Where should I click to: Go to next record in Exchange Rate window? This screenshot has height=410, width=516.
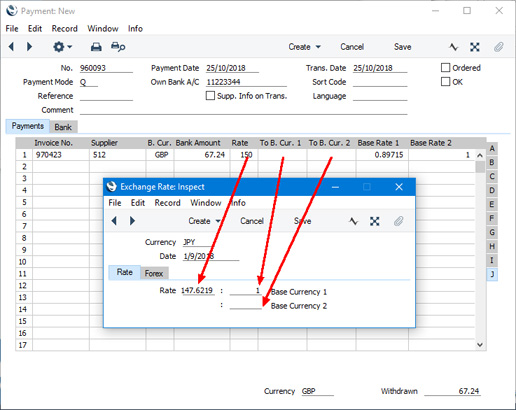point(132,221)
